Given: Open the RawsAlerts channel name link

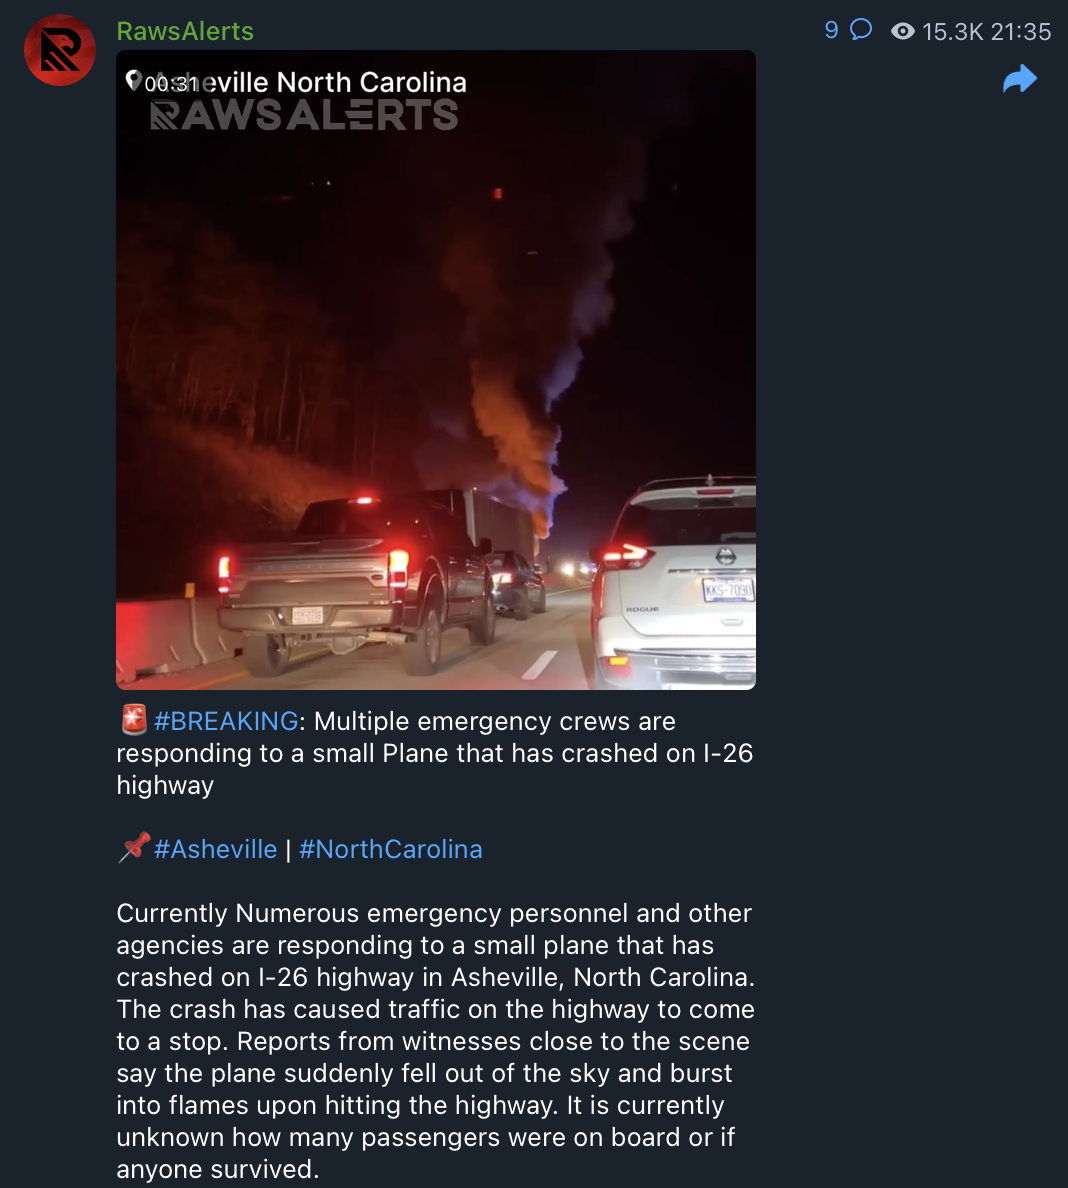Looking at the screenshot, I should click(185, 31).
